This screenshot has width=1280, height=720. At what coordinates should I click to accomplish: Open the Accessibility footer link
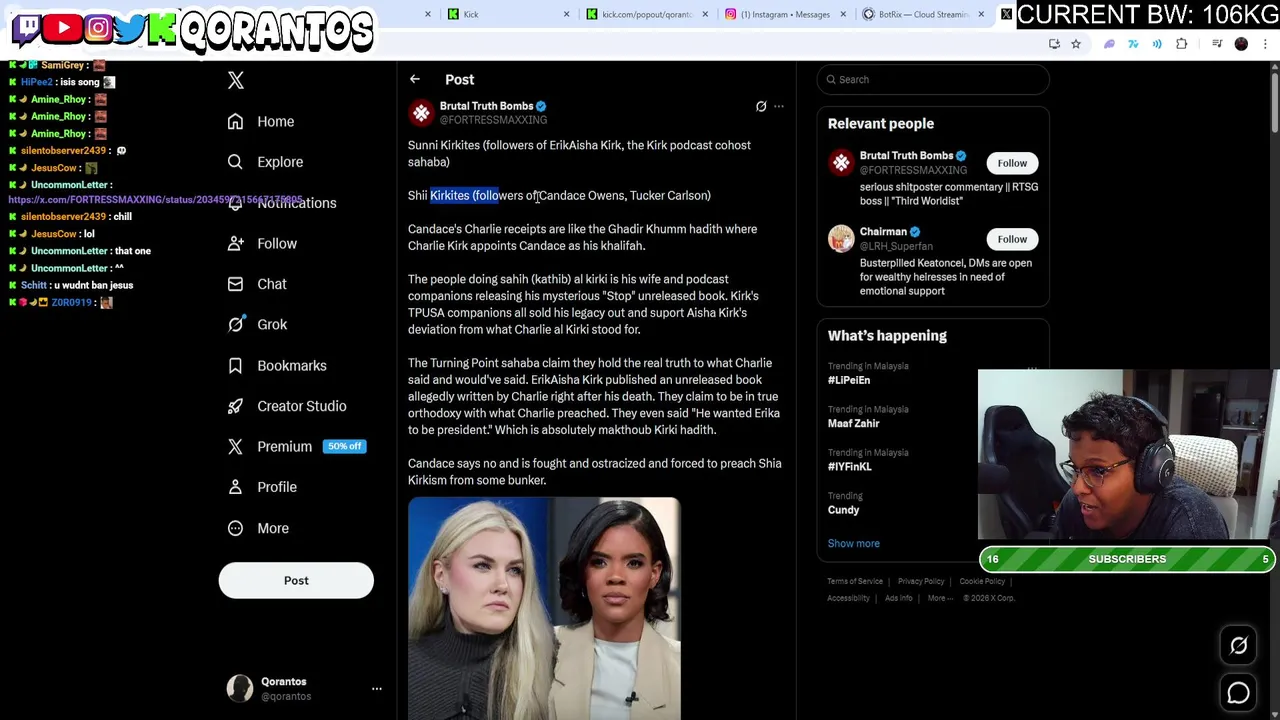[x=848, y=598]
